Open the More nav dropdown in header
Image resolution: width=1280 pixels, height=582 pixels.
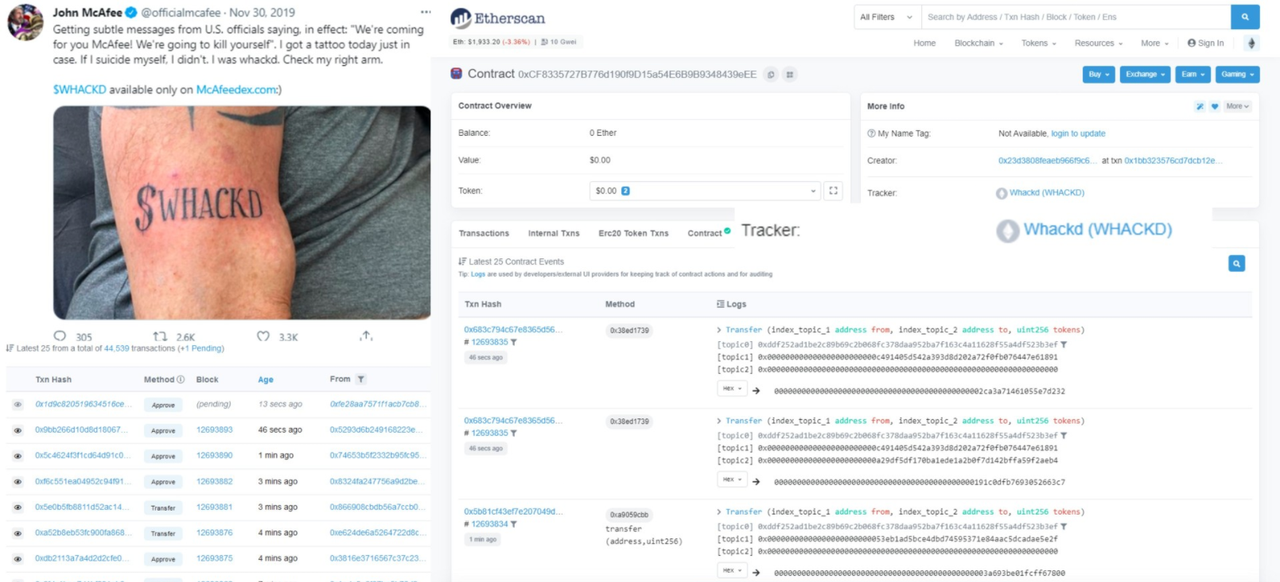tap(1154, 43)
